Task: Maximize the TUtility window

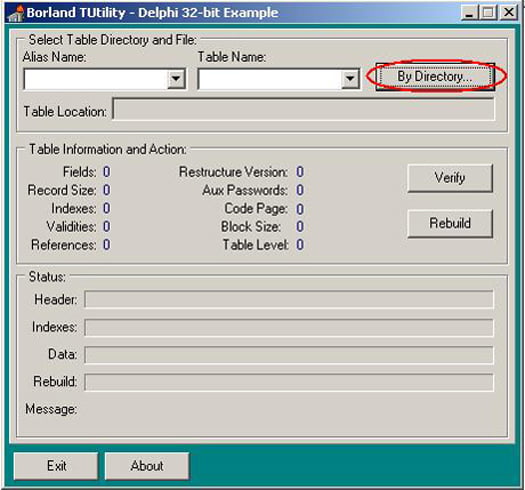Action: (488, 13)
